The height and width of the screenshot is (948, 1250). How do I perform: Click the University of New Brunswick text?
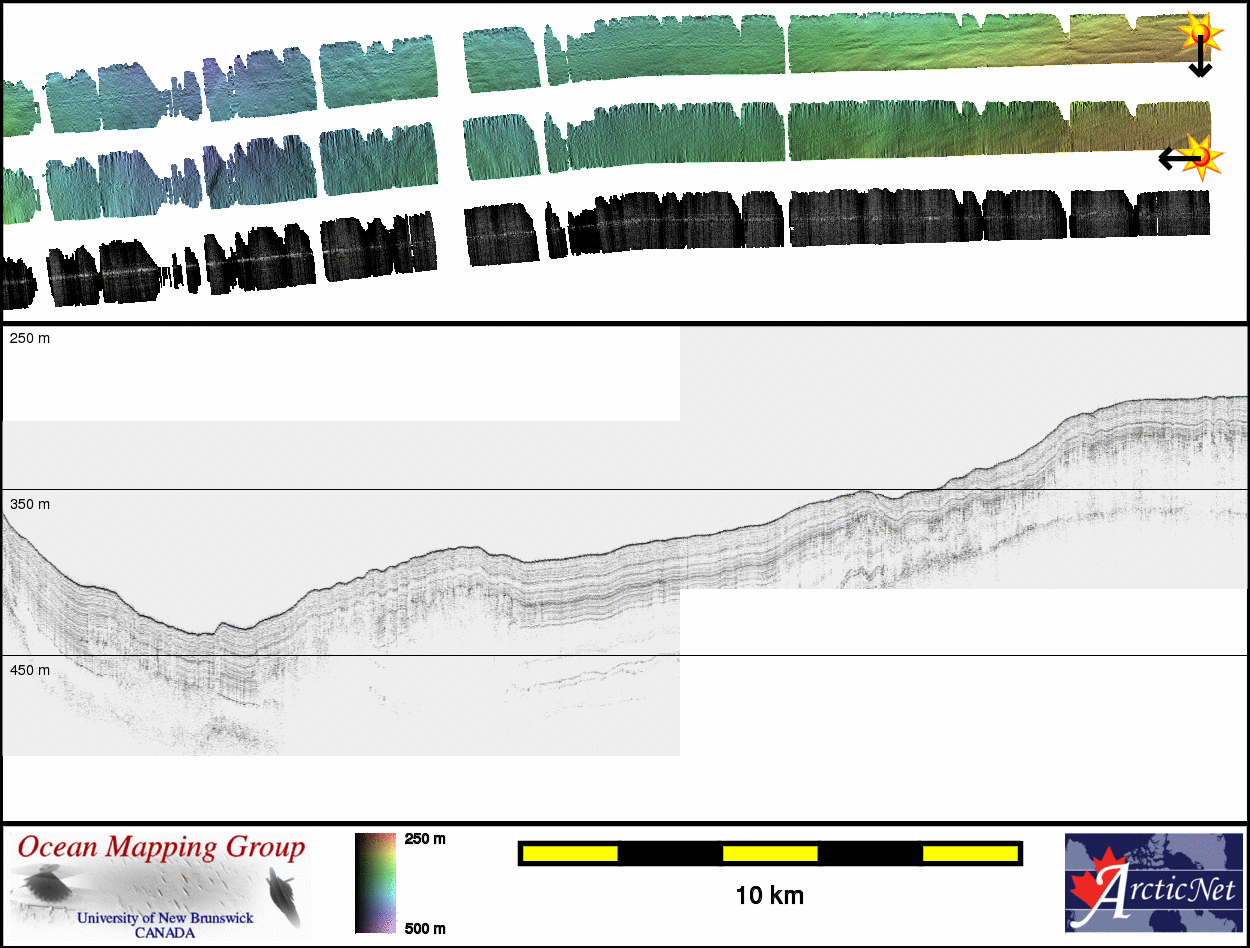pyautogui.click(x=165, y=918)
